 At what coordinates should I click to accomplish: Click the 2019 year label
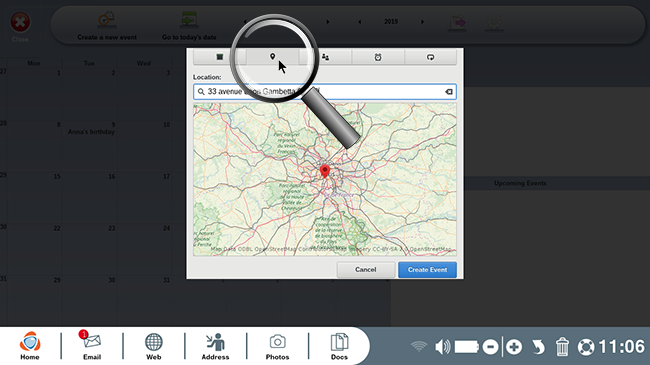(391, 22)
